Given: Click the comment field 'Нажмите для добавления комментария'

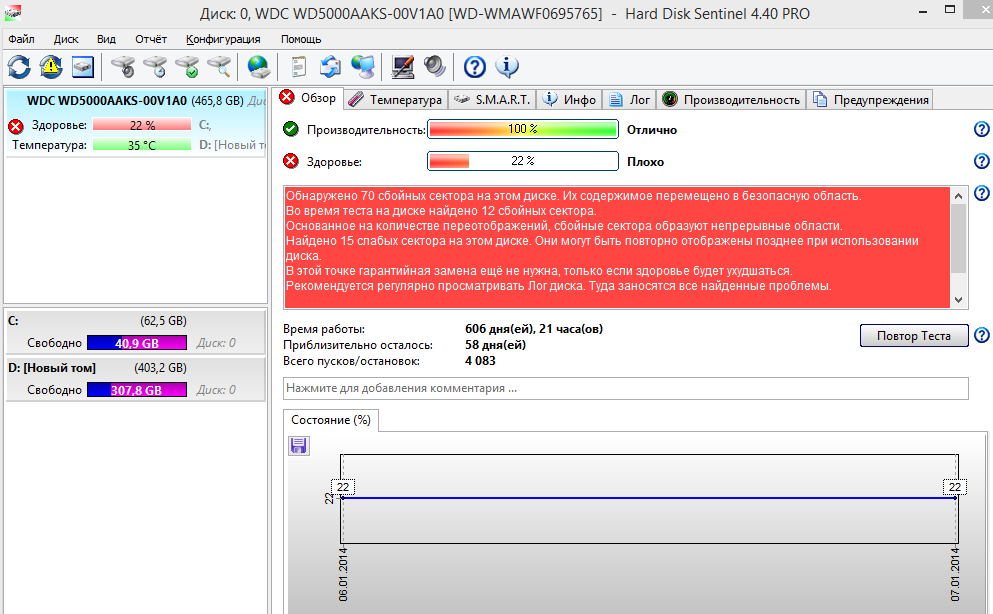Looking at the screenshot, I should click(x=626, y=389).
